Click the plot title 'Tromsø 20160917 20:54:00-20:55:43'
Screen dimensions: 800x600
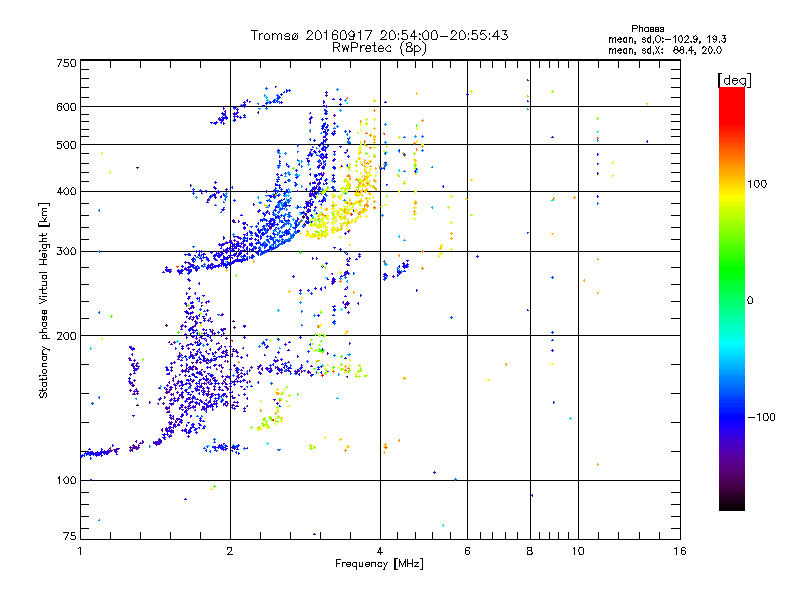pos(379,35)
